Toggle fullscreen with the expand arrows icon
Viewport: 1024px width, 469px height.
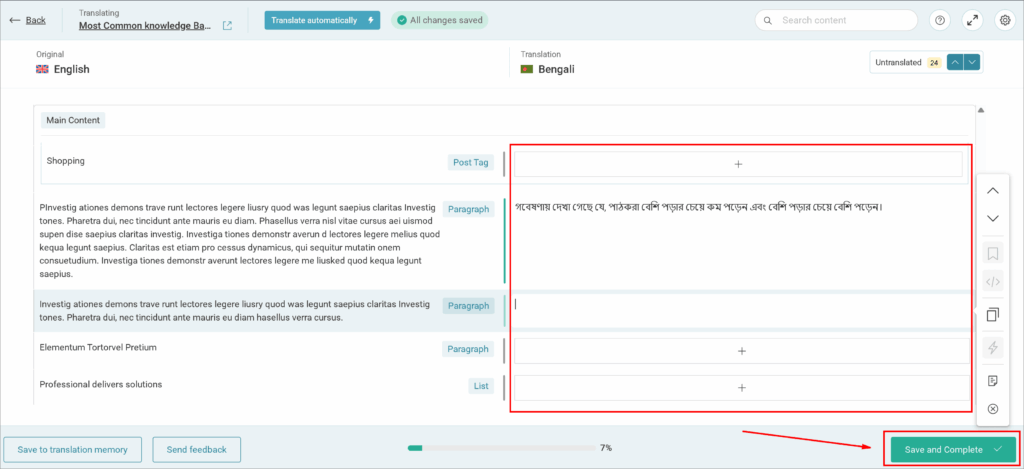pos(972,20)
